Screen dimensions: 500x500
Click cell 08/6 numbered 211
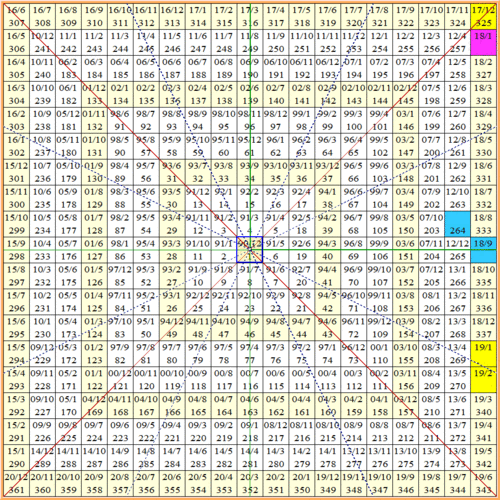pos(432,432)
